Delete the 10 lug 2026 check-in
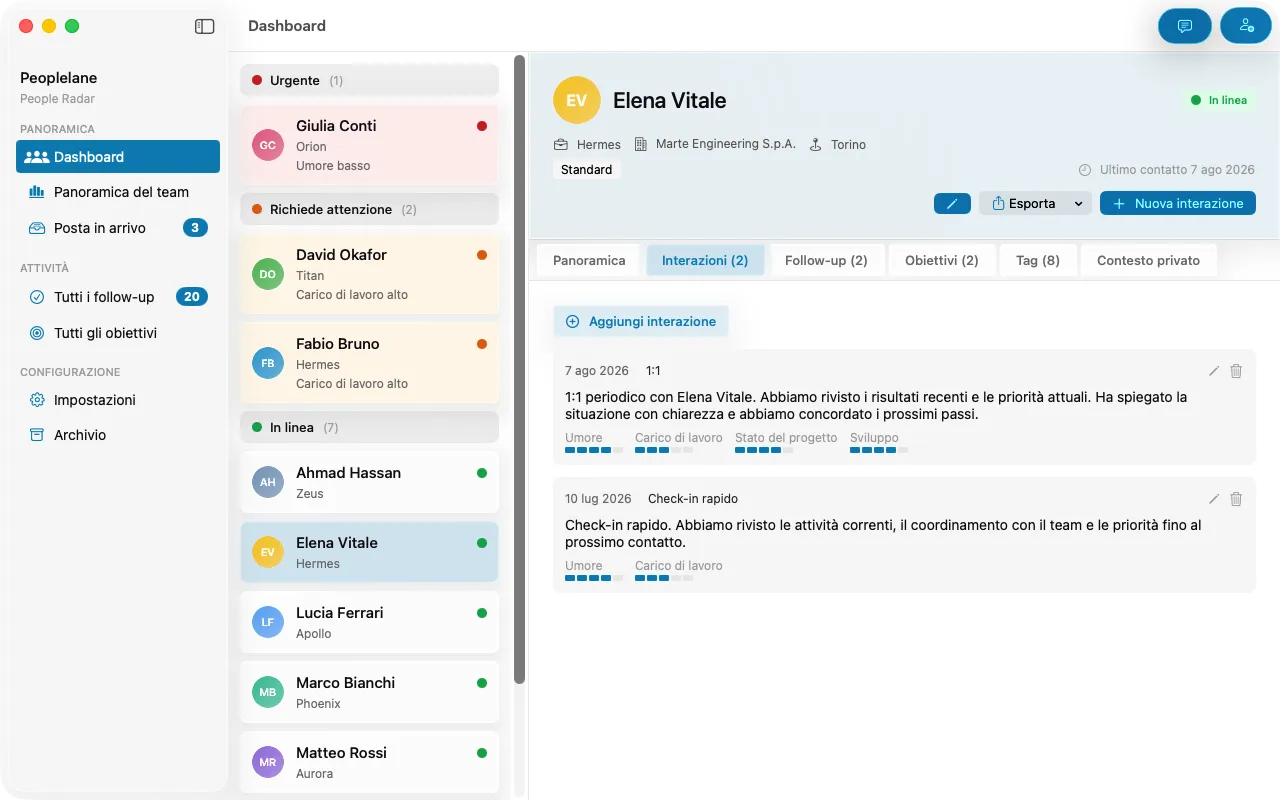Screen dimensions: 1280x800 (1236, 499)
